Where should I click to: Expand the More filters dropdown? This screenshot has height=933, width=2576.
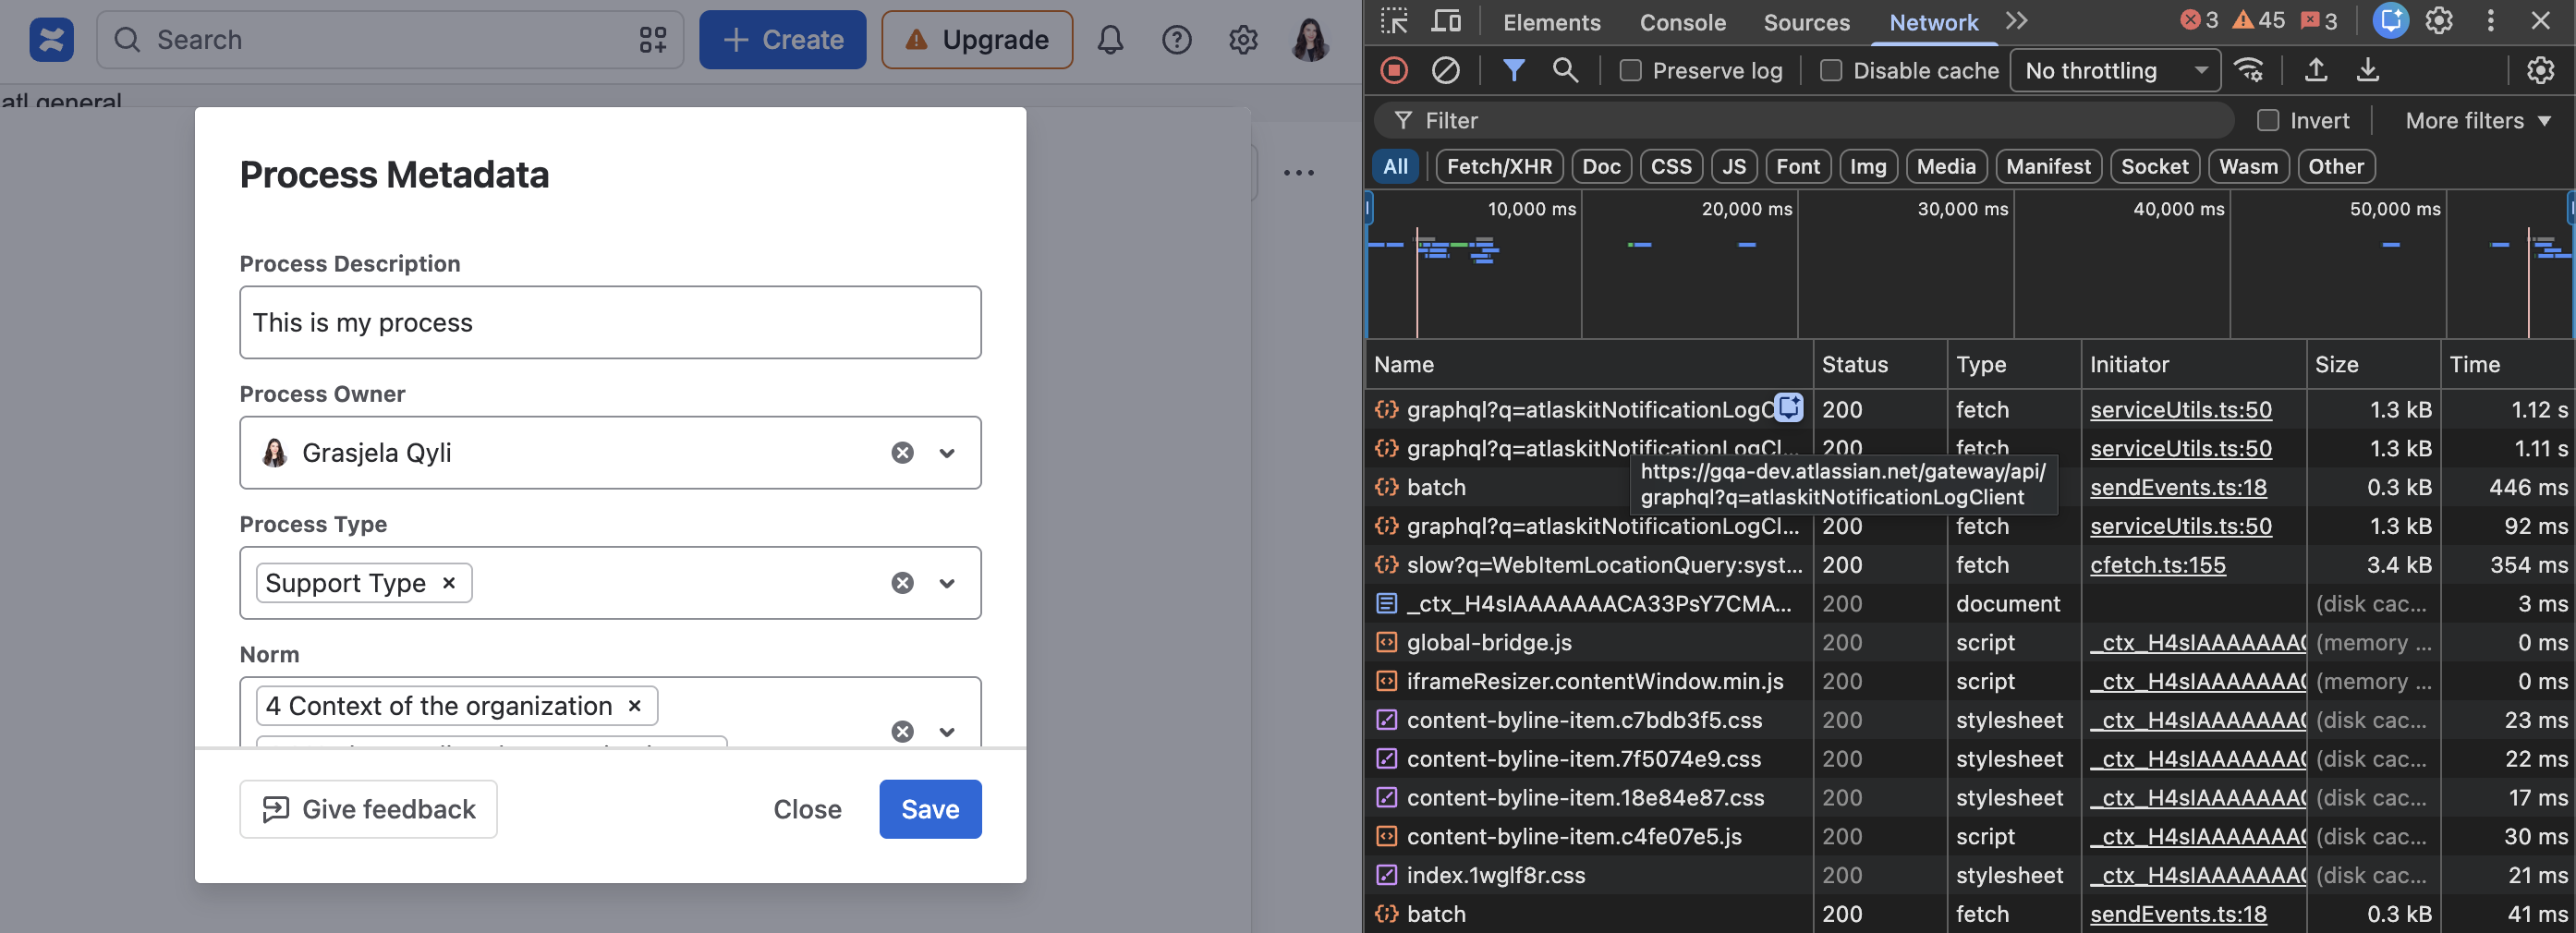click(2477, 120)
